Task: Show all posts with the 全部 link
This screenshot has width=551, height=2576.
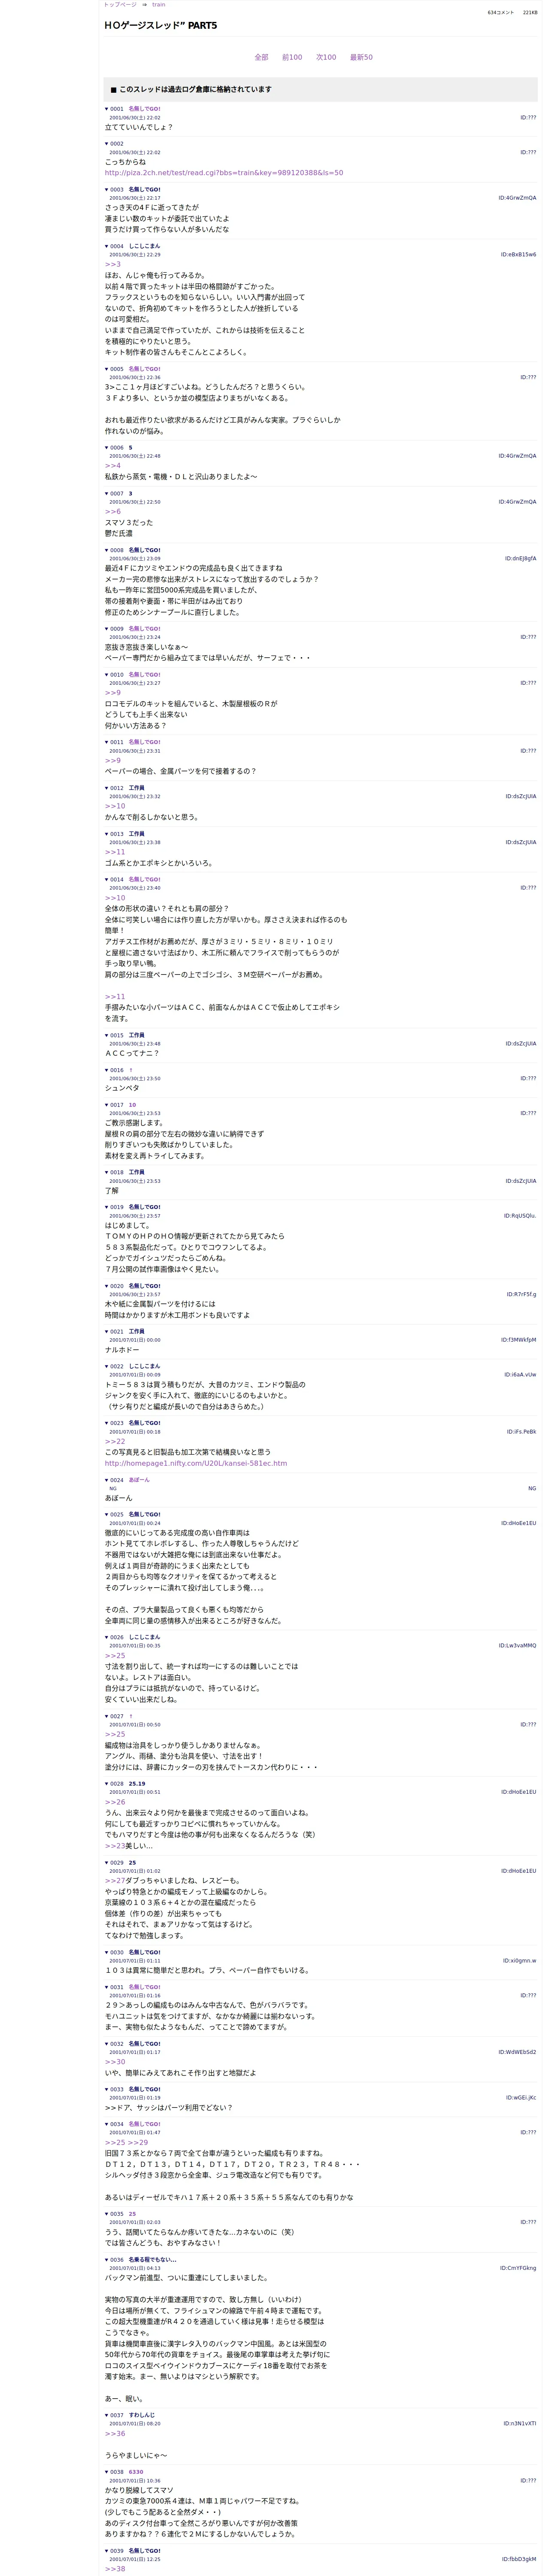Action: click(x=261, y=57)
